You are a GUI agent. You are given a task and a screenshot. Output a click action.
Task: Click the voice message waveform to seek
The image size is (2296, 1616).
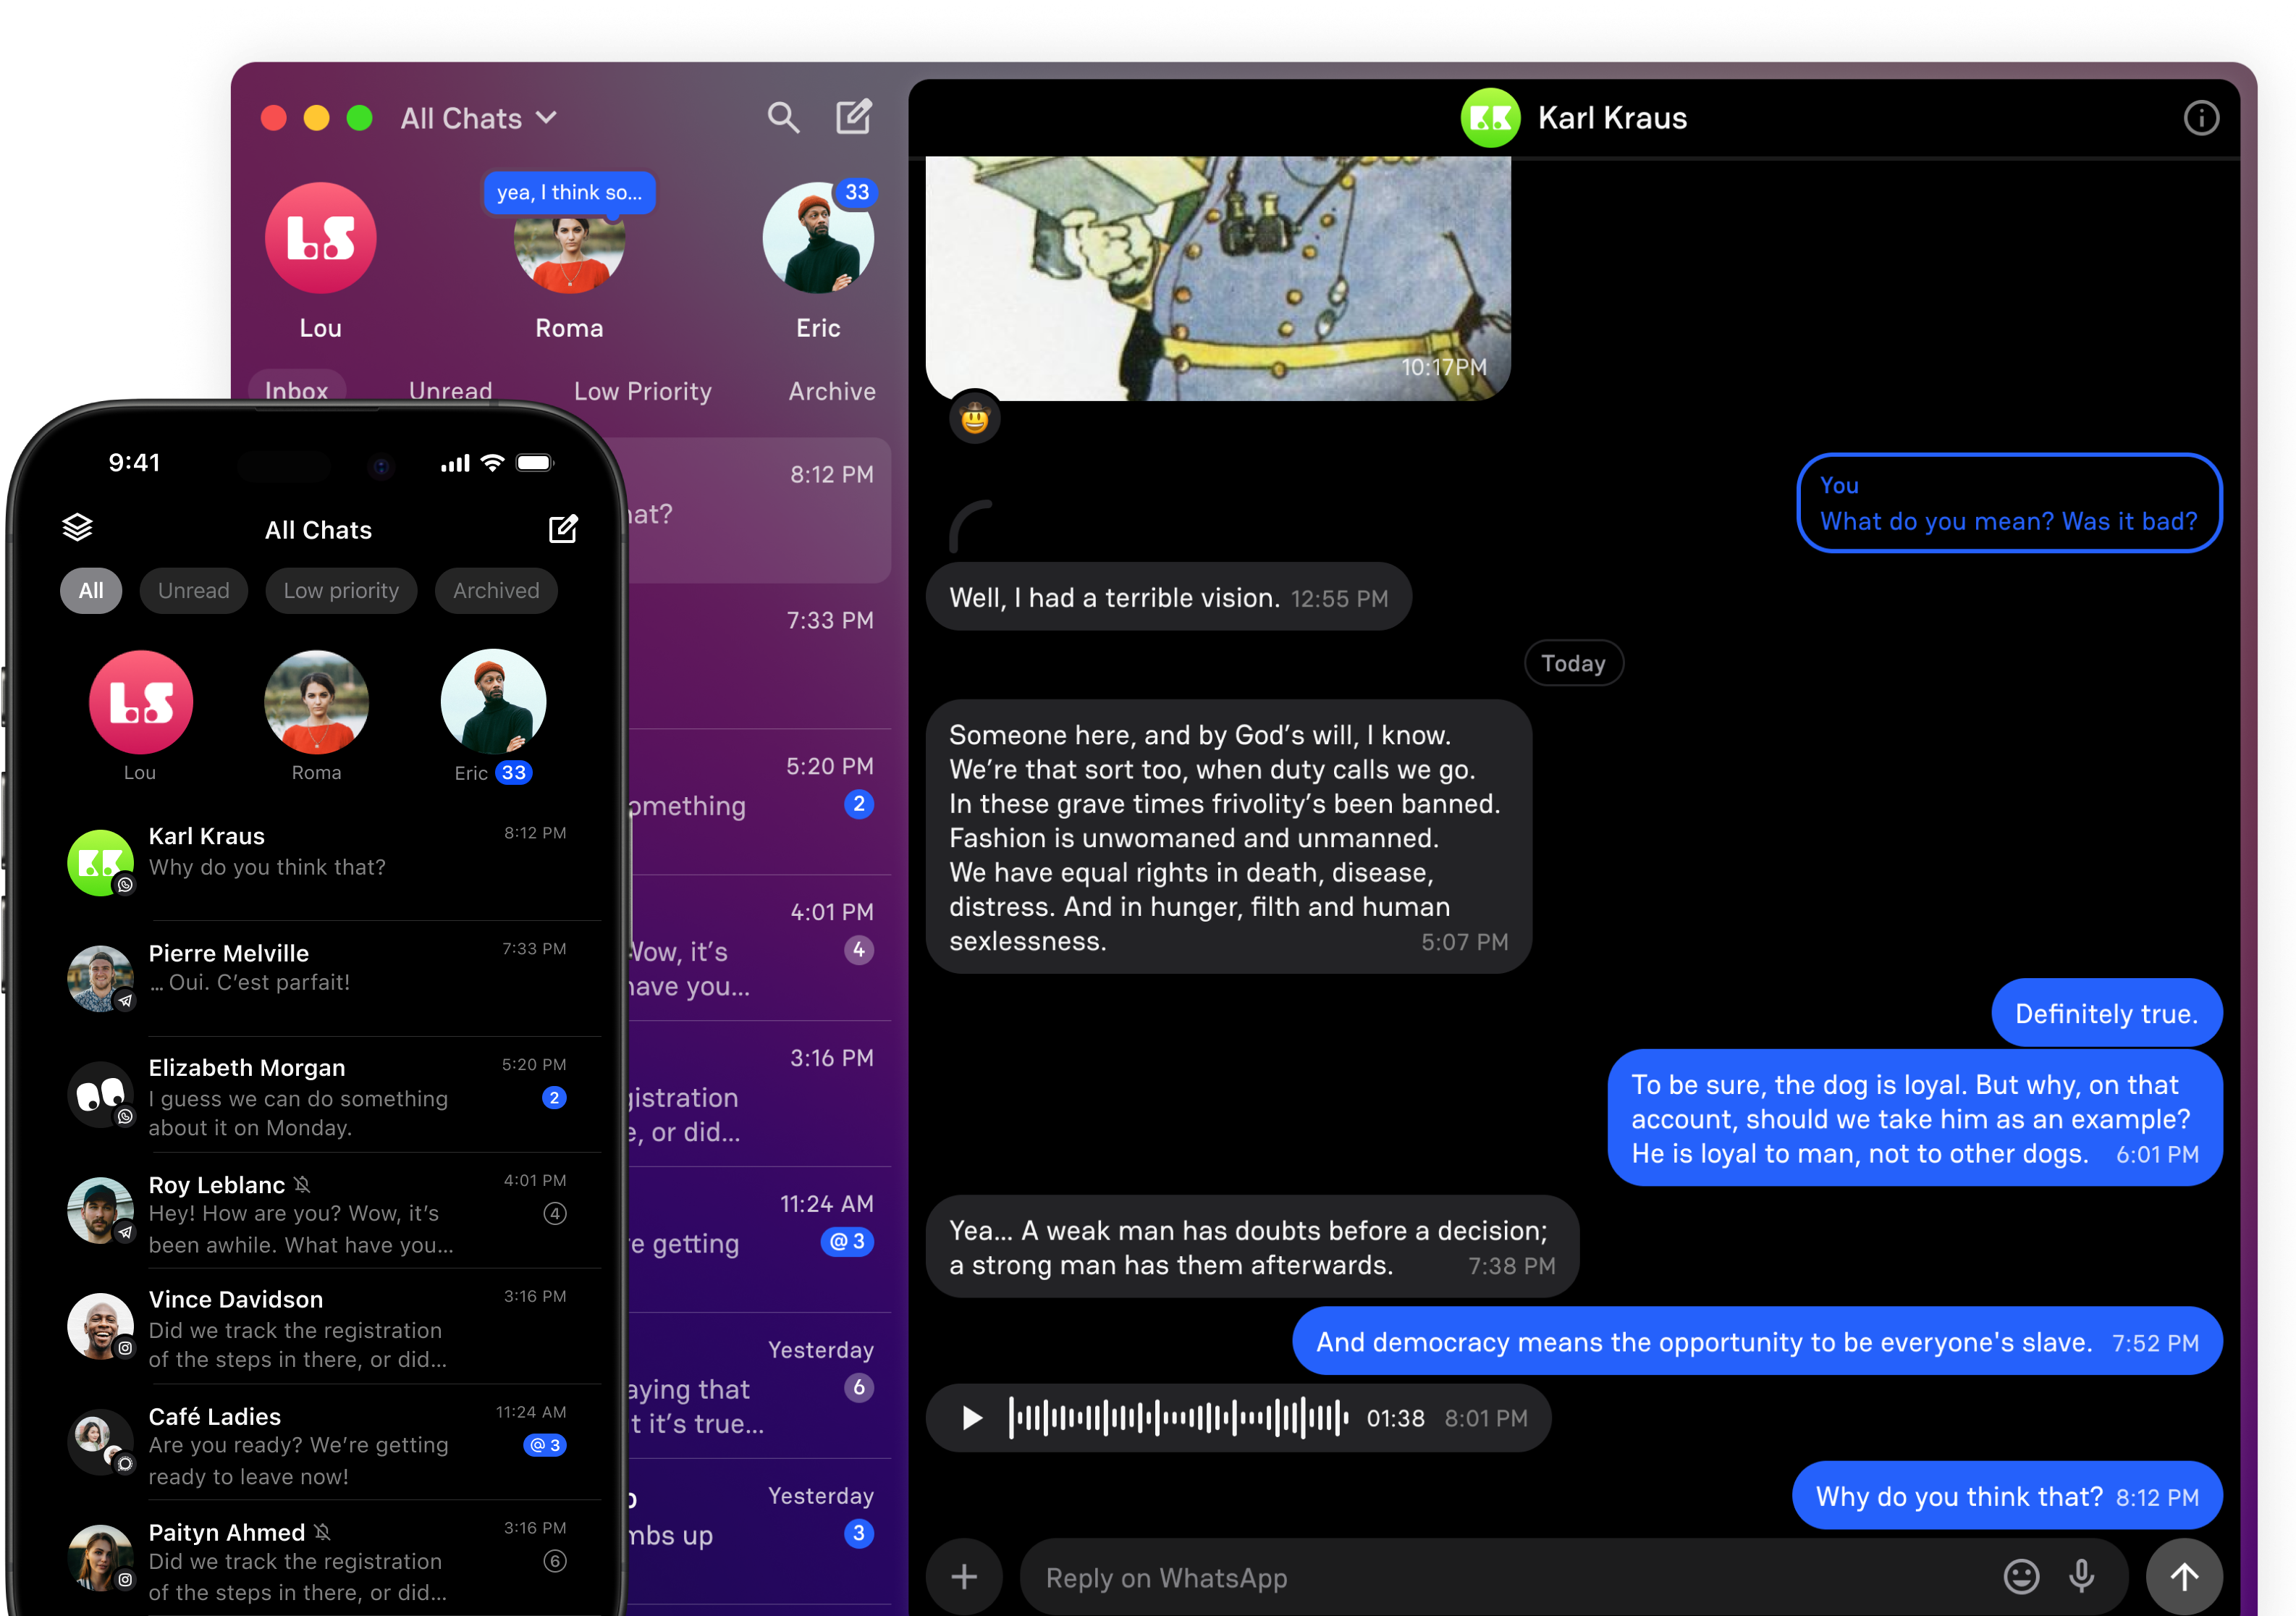tap(1179, 1418)
